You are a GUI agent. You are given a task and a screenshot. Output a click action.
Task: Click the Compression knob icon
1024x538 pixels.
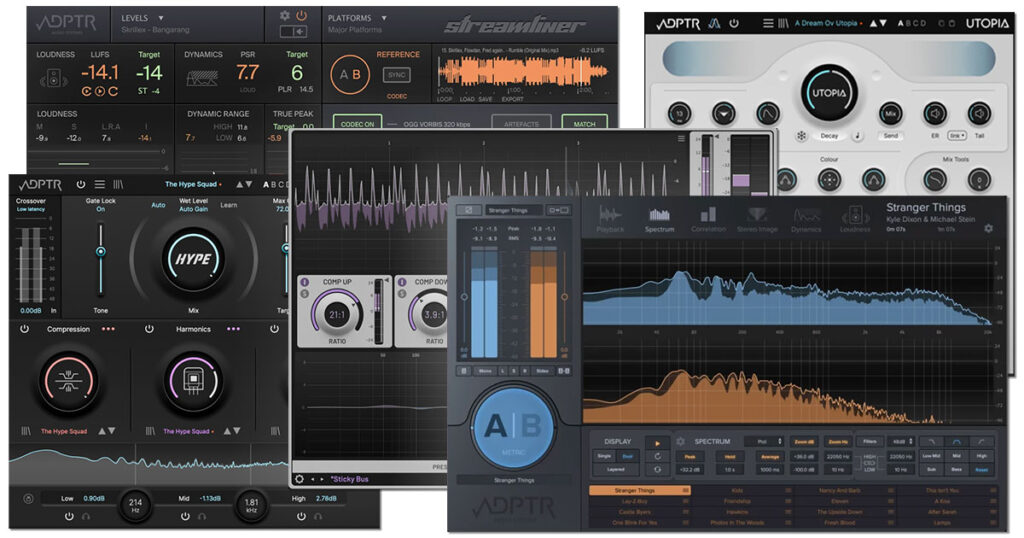[69, 381]
